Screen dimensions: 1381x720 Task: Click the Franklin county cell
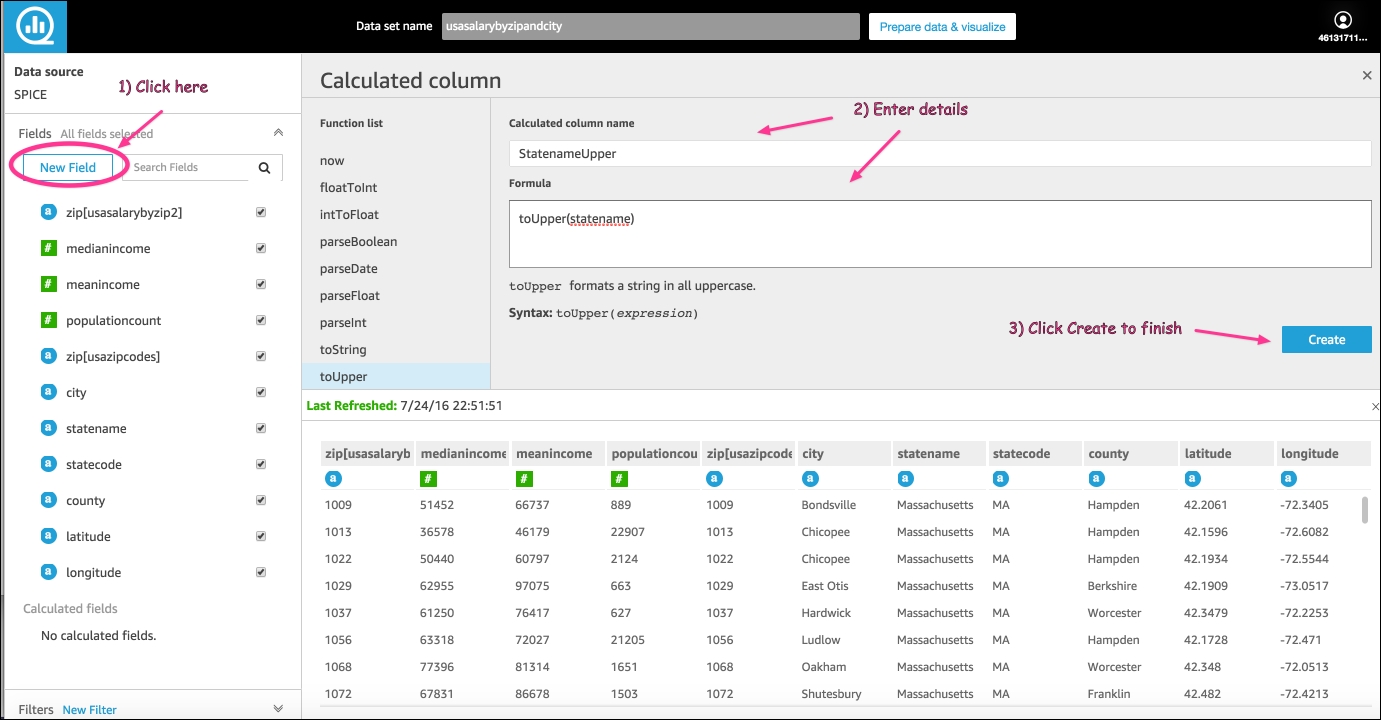[1108, 694]
